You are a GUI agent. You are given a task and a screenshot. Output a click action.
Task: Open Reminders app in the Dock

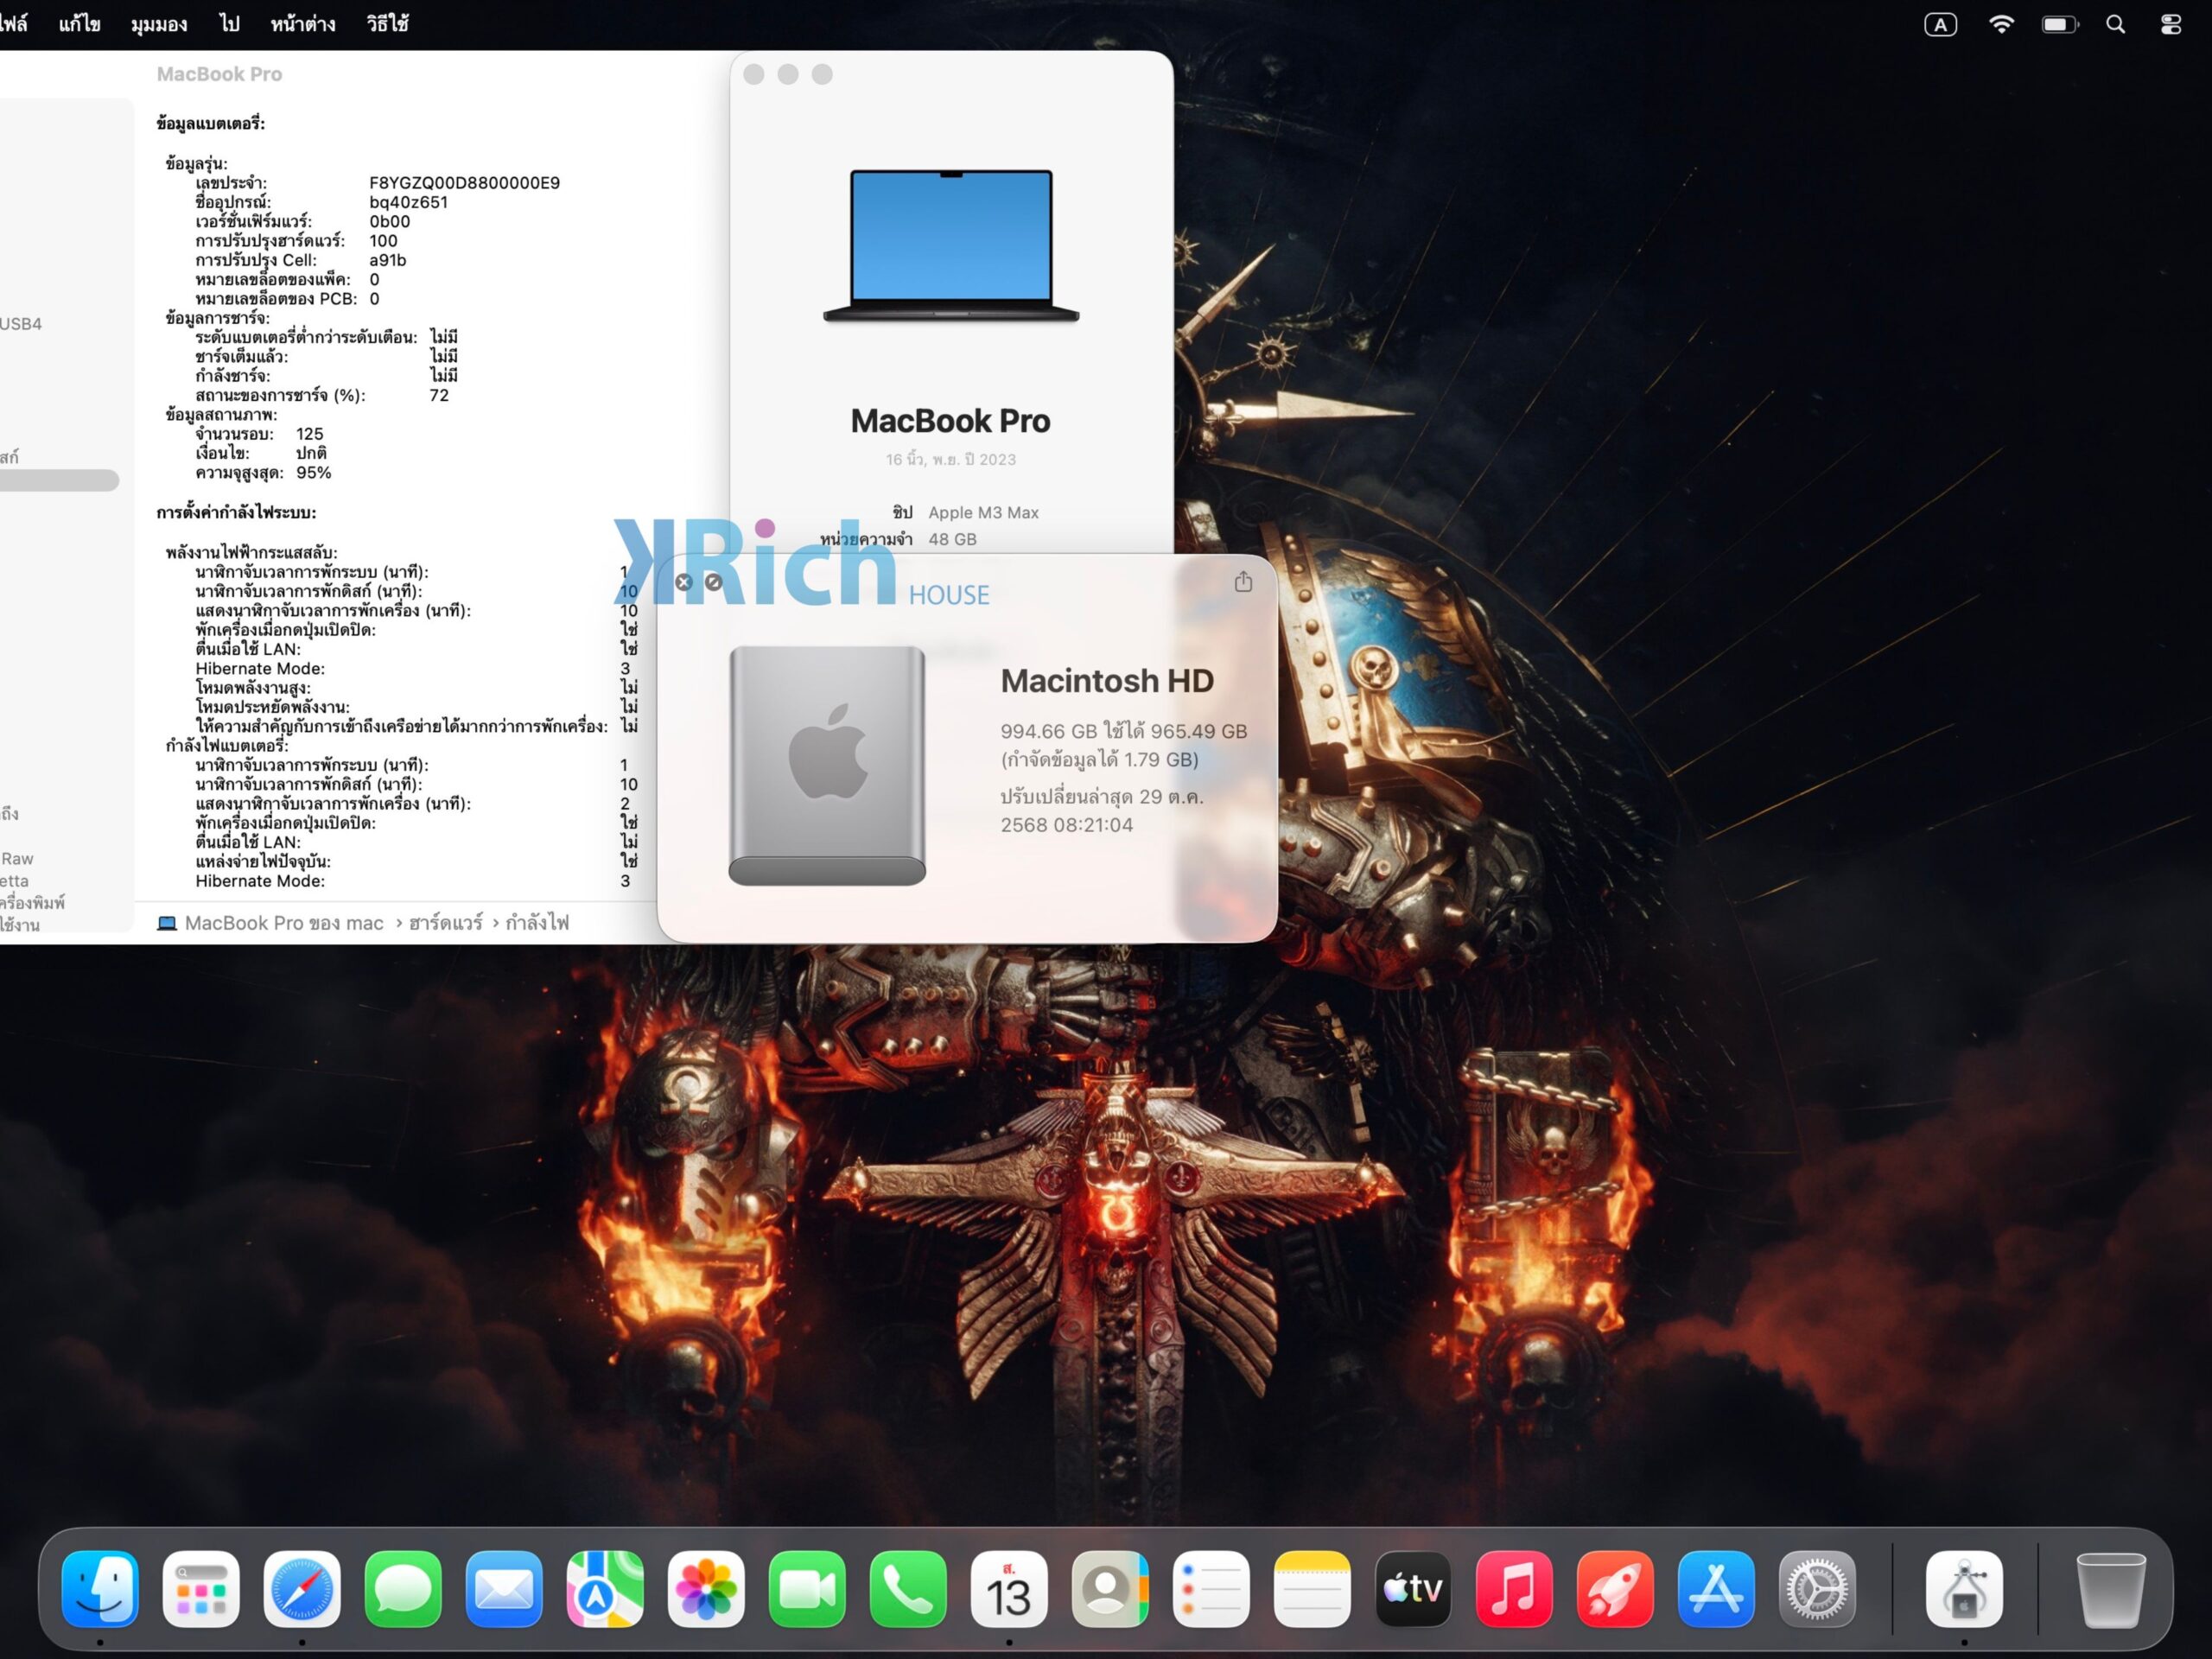point(1211,1588)
